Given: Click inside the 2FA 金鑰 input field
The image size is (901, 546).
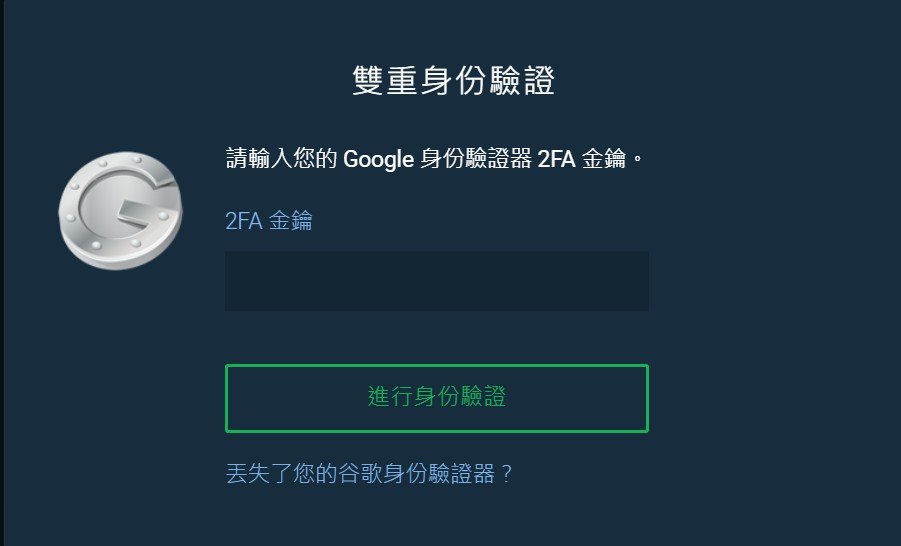Looking at the screenshot, I should 436,281.
